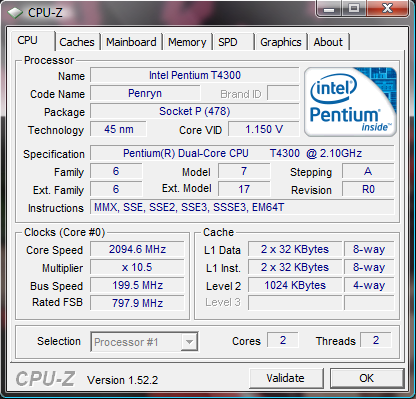Show the About tab
Screen dimensions: 416x399
328,42
